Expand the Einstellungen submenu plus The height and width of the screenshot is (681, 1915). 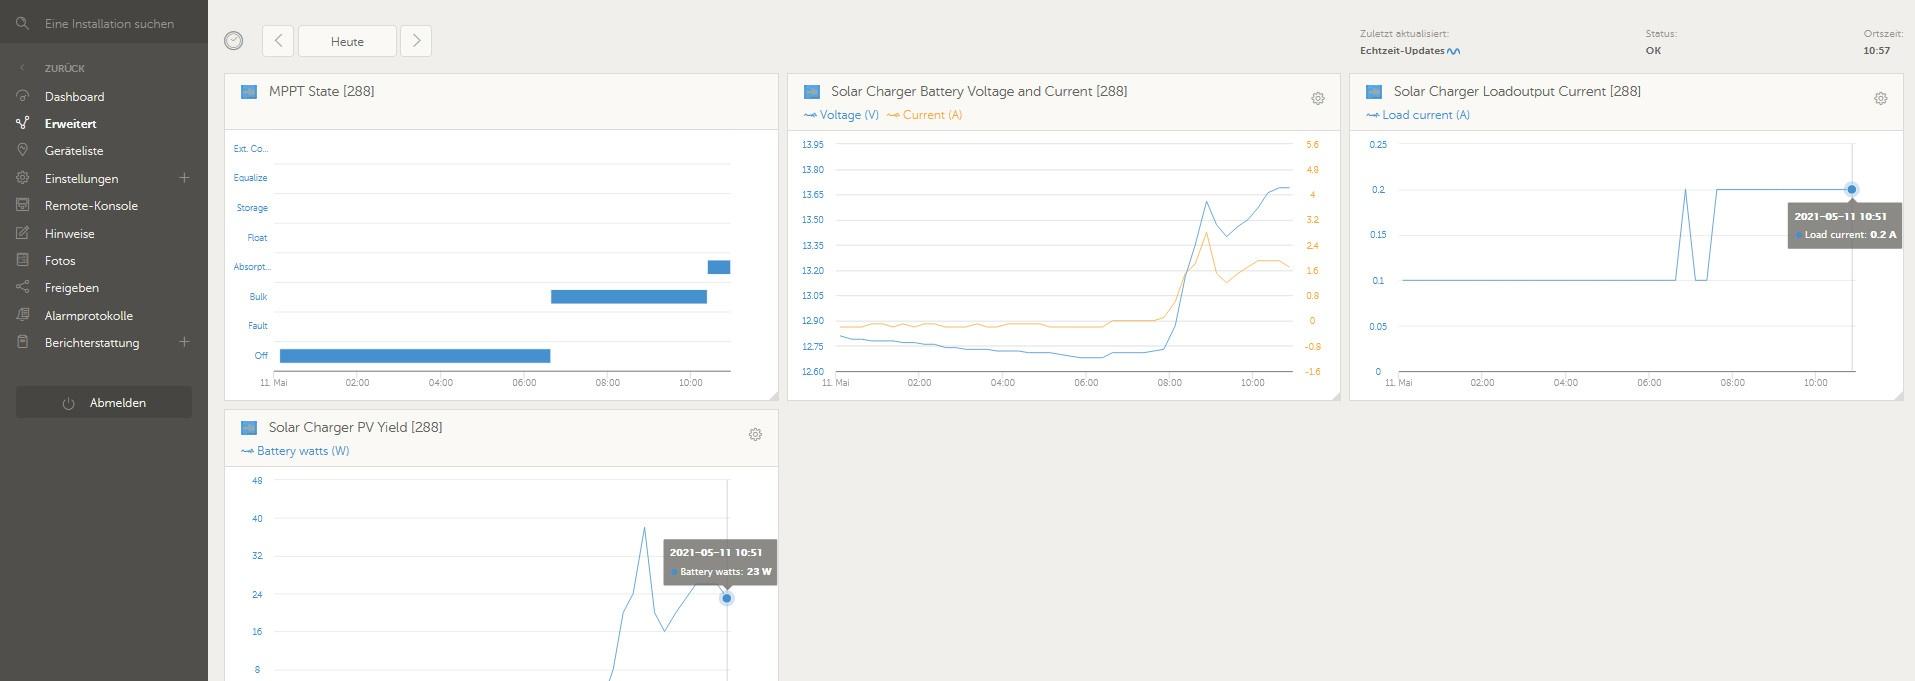[x=184, y=178]
